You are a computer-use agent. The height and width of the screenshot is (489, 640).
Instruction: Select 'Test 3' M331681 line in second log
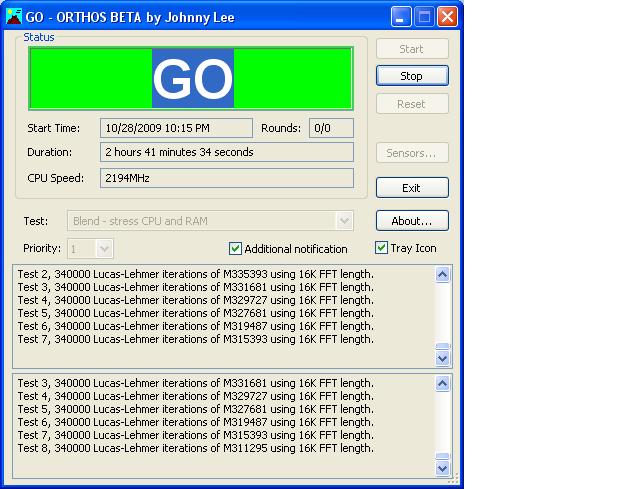pos(196,383)
